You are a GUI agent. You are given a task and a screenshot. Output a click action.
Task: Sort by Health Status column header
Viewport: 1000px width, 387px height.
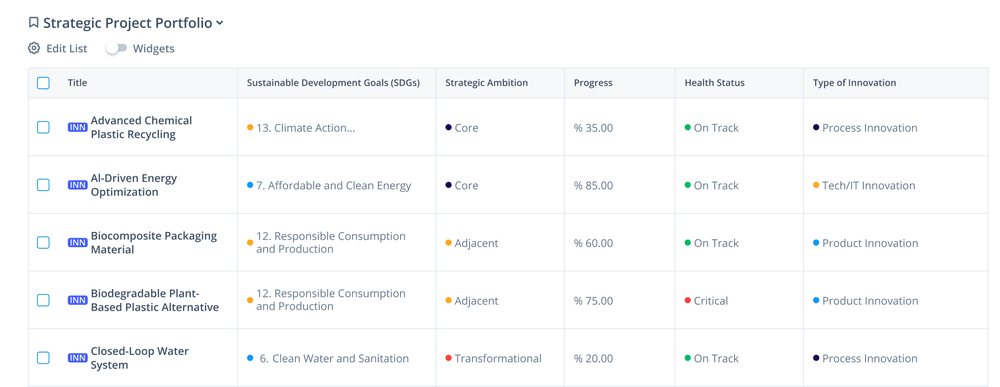[x=714, y=83]
